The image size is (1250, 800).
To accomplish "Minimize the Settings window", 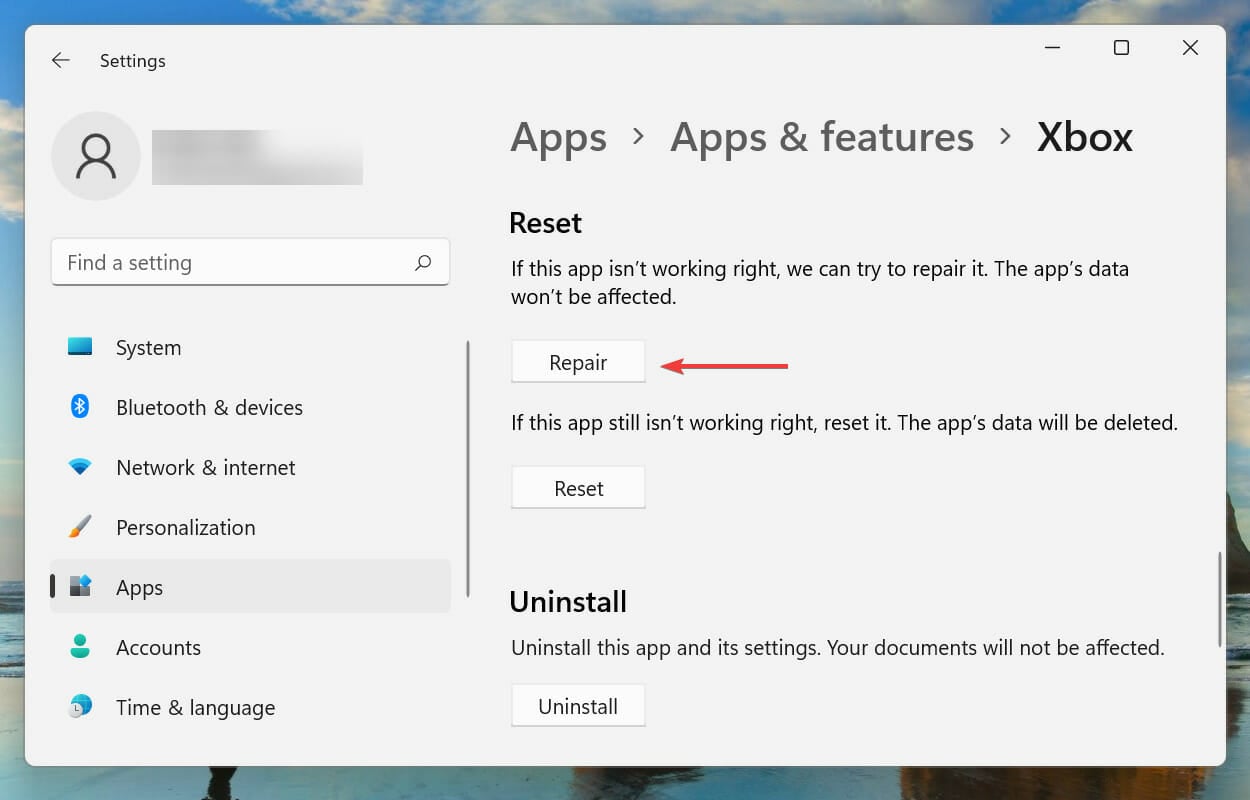I will [x=1053, y=48].
